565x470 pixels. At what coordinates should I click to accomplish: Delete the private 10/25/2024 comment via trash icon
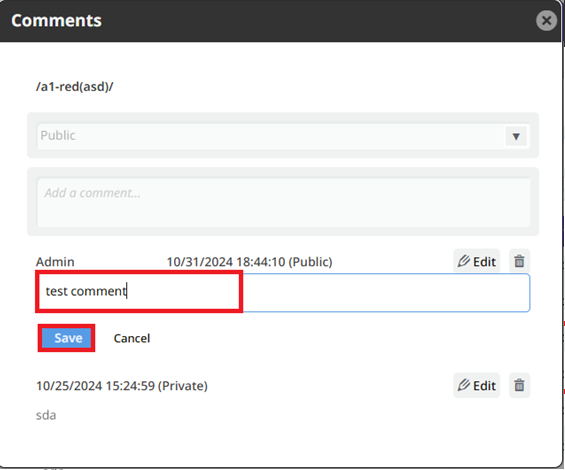click(x=519, y=385)
